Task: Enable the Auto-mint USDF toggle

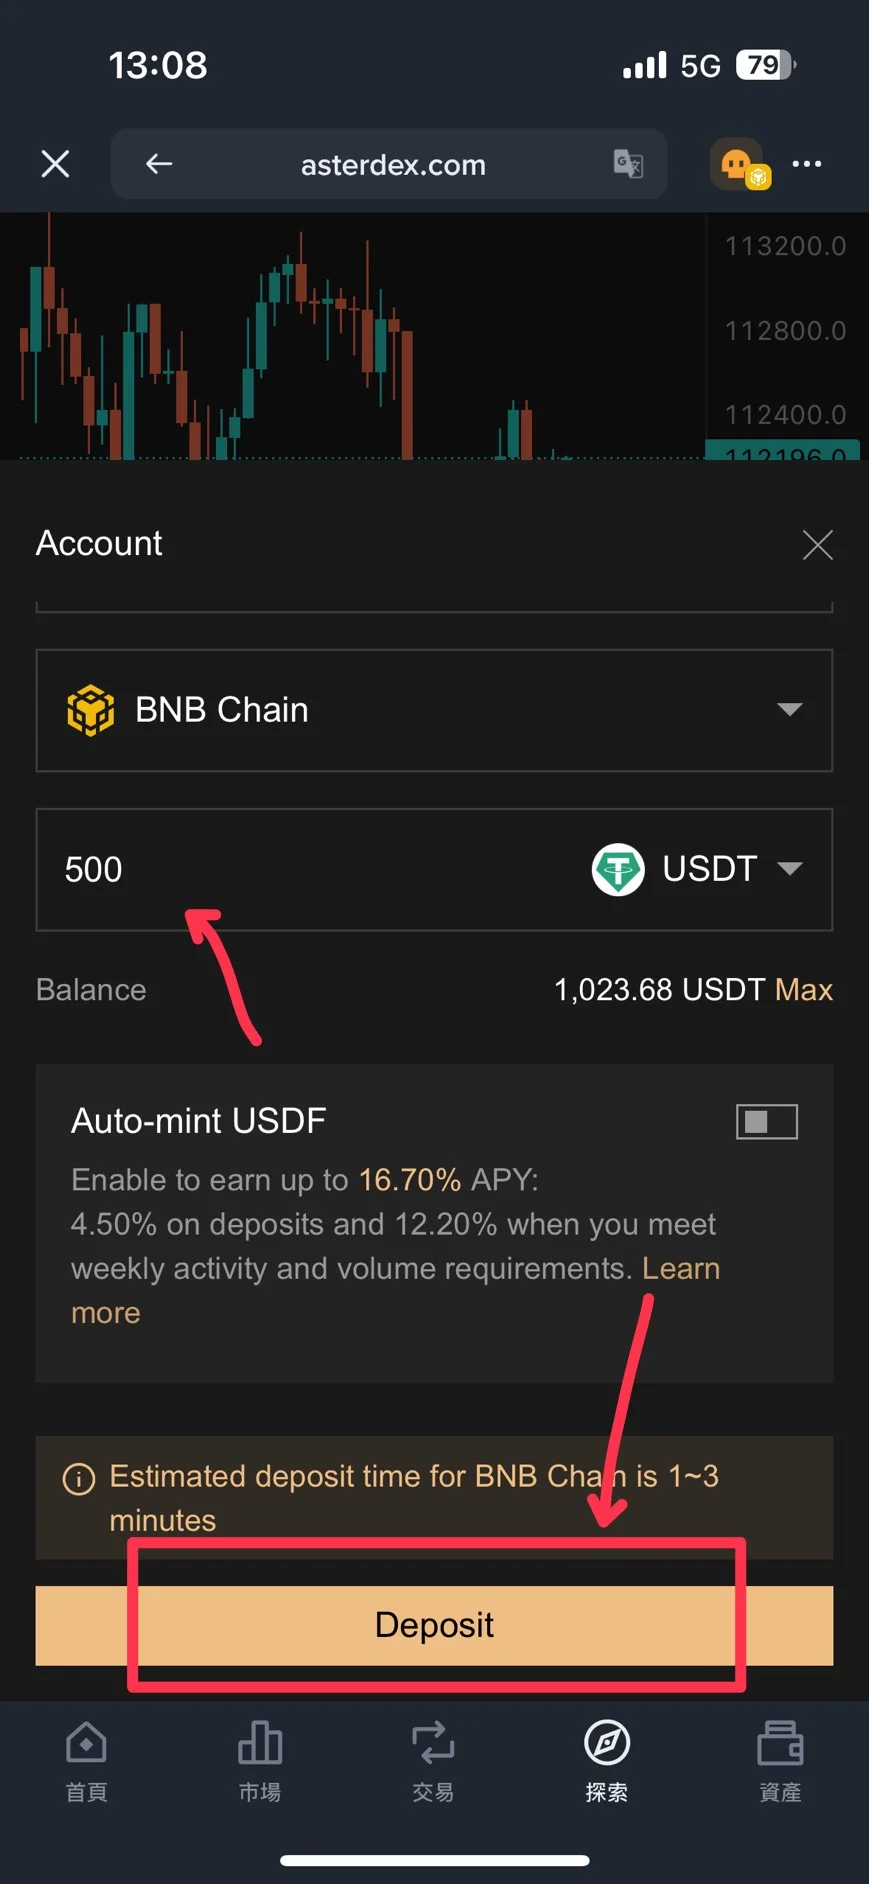Action: (x=766, y=1122)
